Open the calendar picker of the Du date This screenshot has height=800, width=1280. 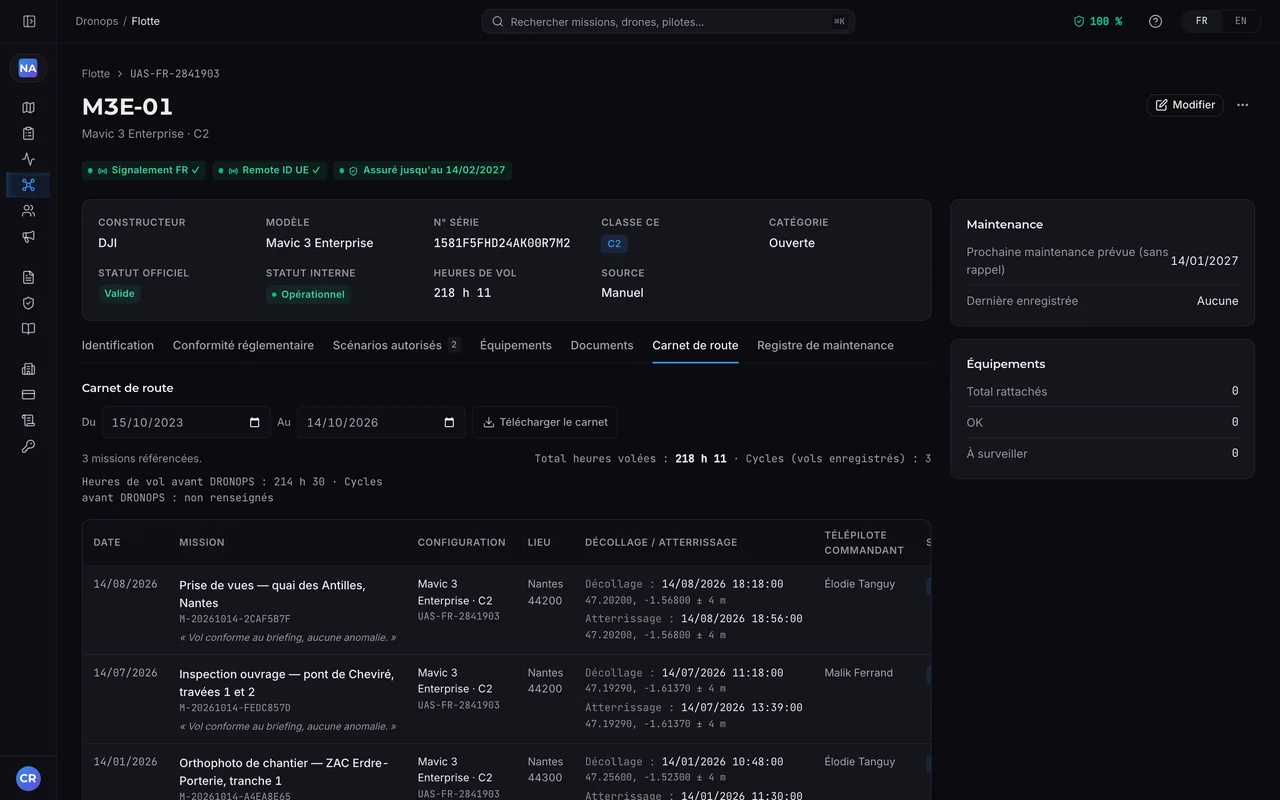point(254,423)
